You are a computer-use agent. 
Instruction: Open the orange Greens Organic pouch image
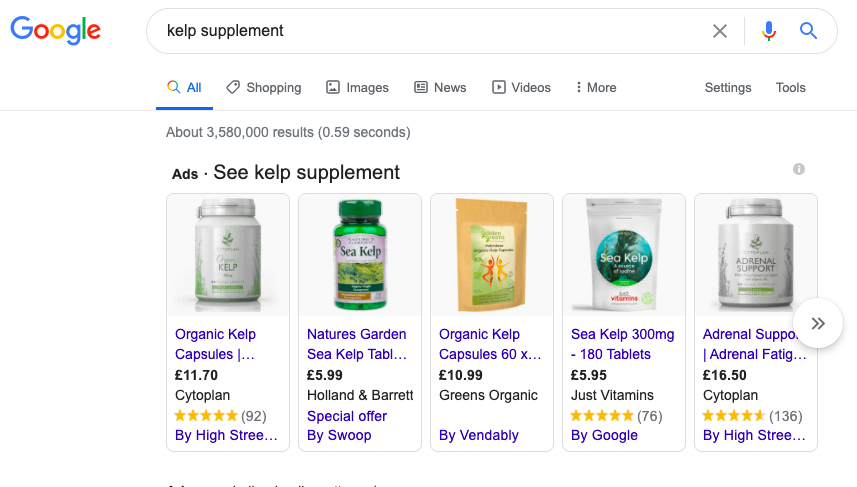pos(492,255)
